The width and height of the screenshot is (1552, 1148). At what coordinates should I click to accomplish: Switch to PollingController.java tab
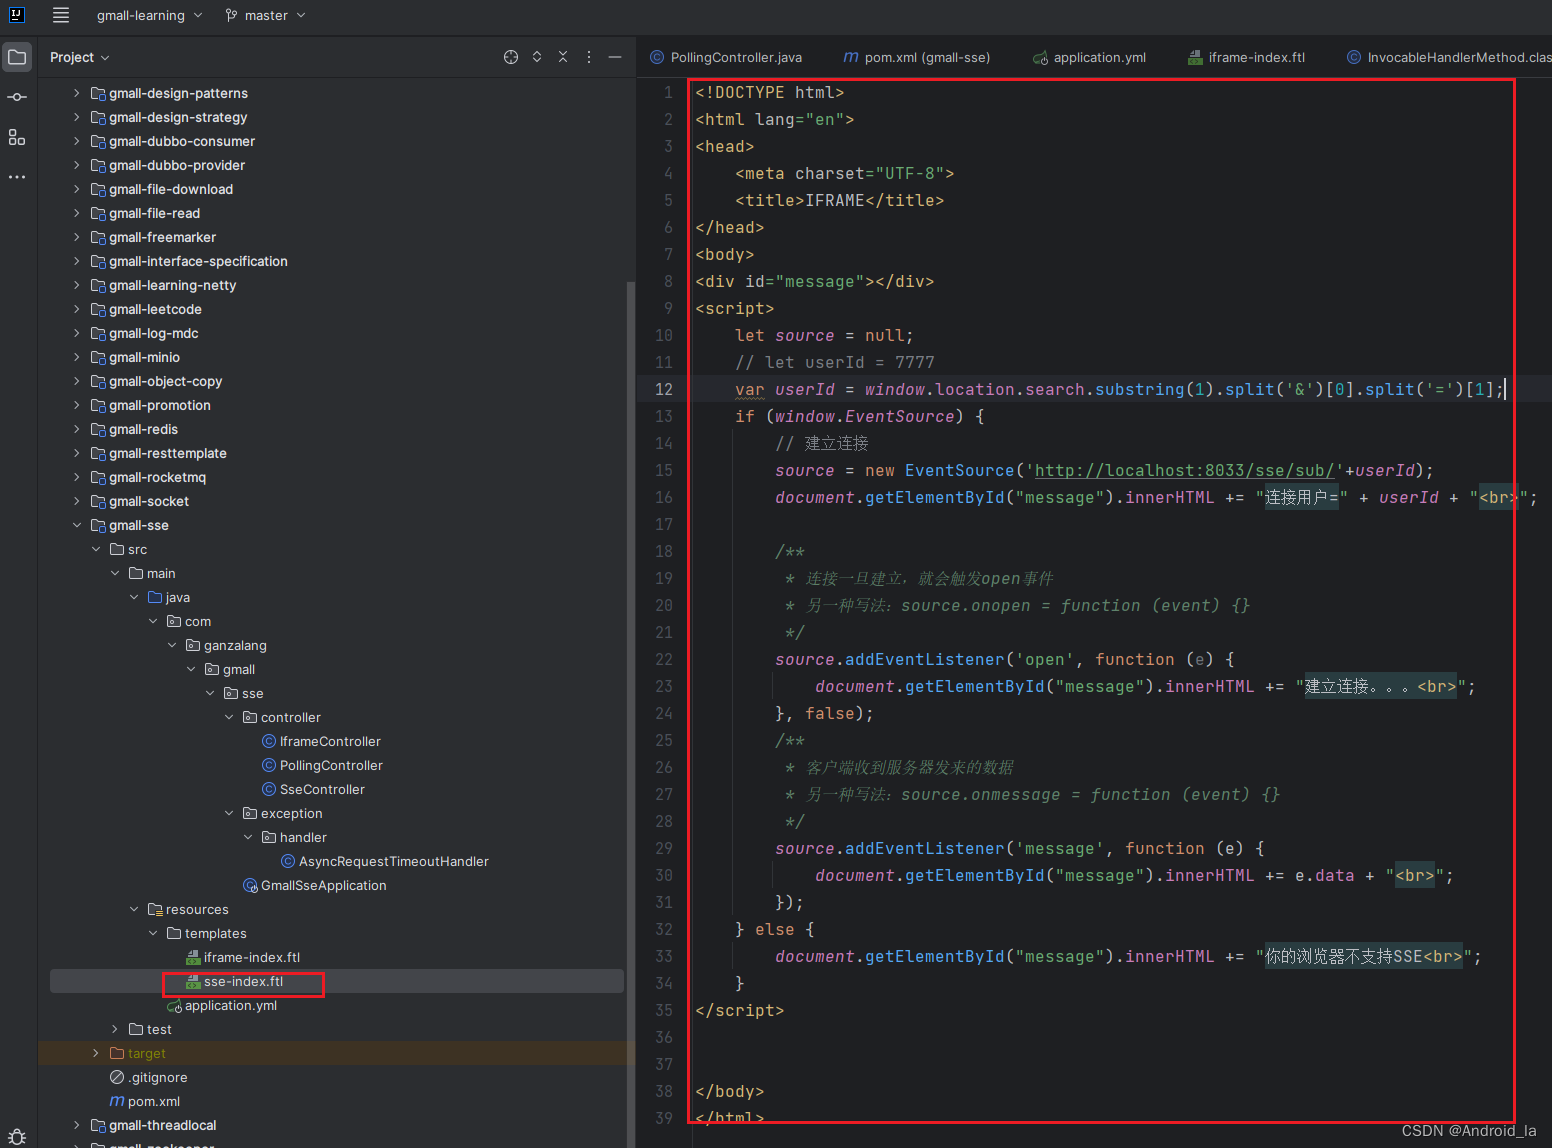point(726,57)
